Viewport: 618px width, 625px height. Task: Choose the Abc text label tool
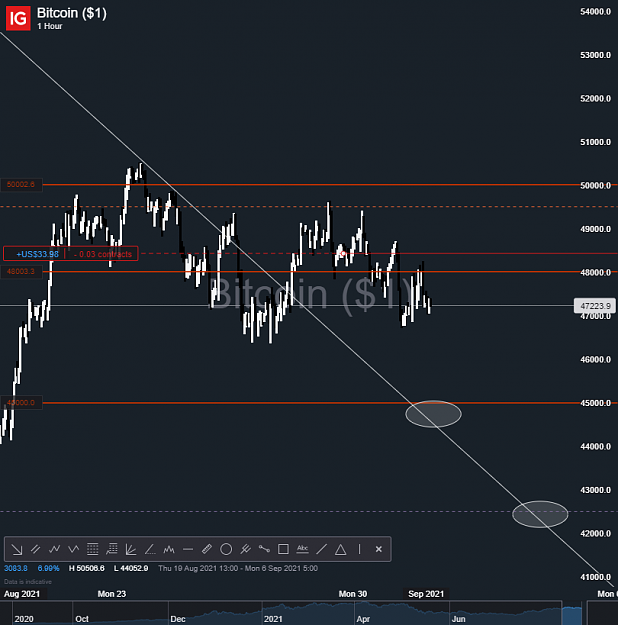302,550
